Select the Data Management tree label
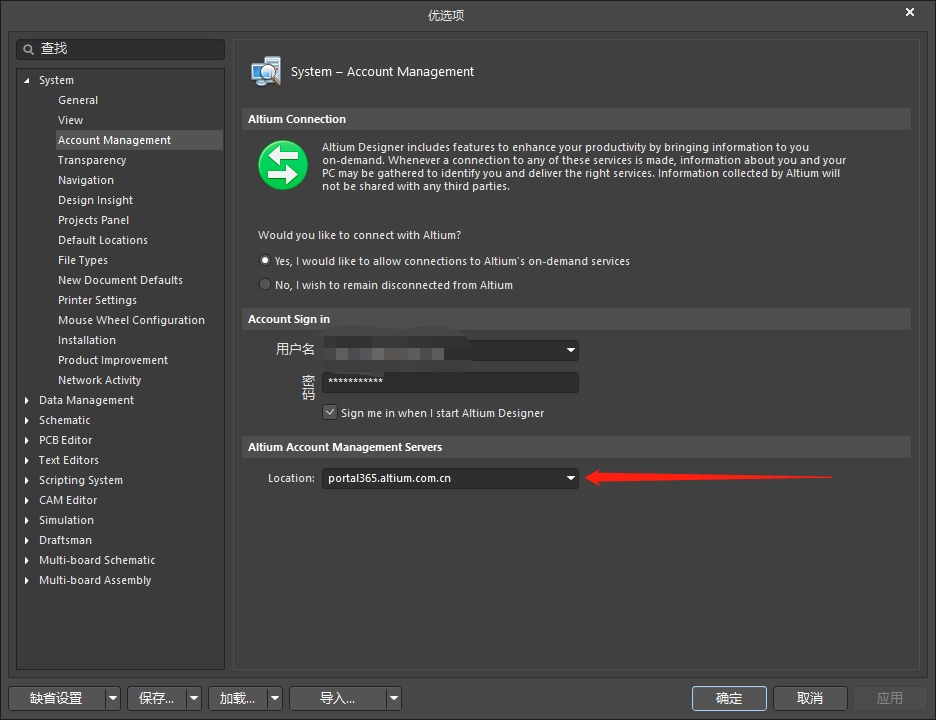Viewport: 936px width, 720px height. point(87,401)
